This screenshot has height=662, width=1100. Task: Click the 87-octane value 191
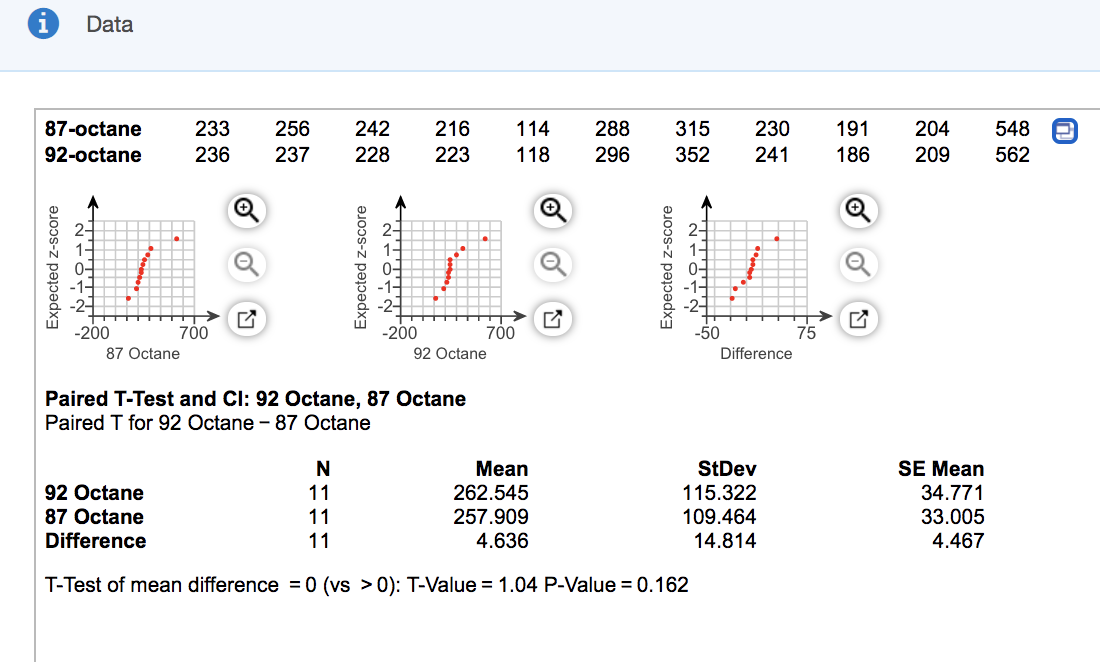852,129
